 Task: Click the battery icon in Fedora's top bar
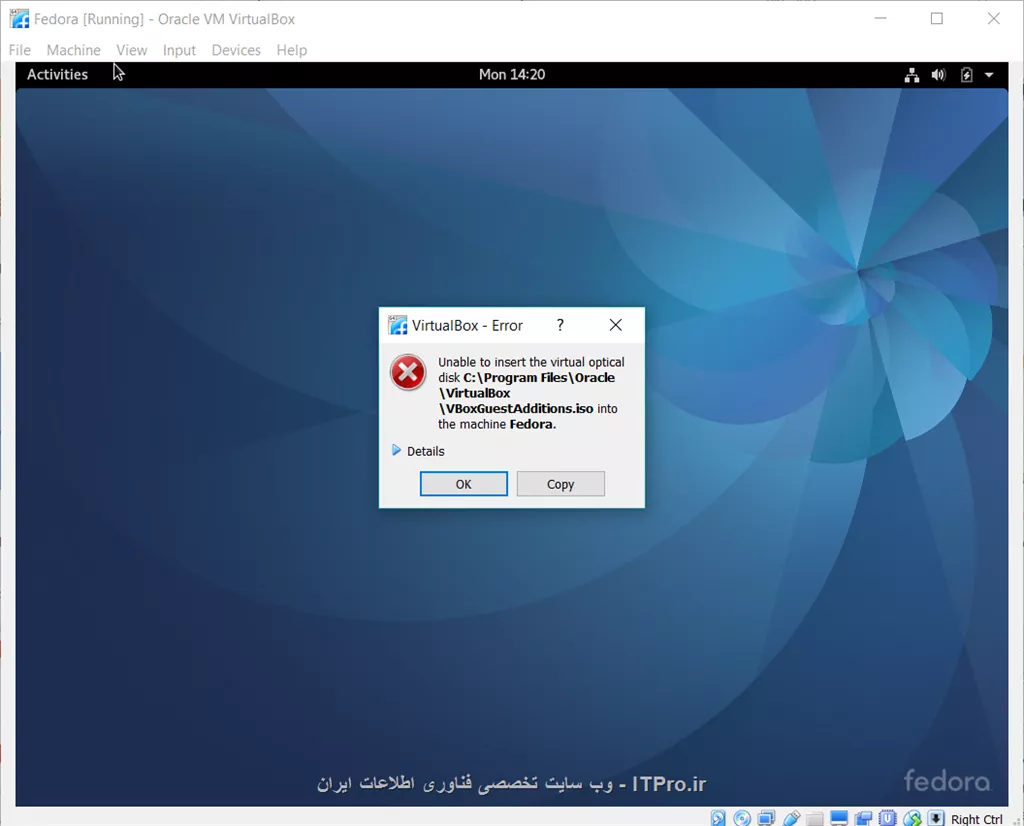(967, 75)
